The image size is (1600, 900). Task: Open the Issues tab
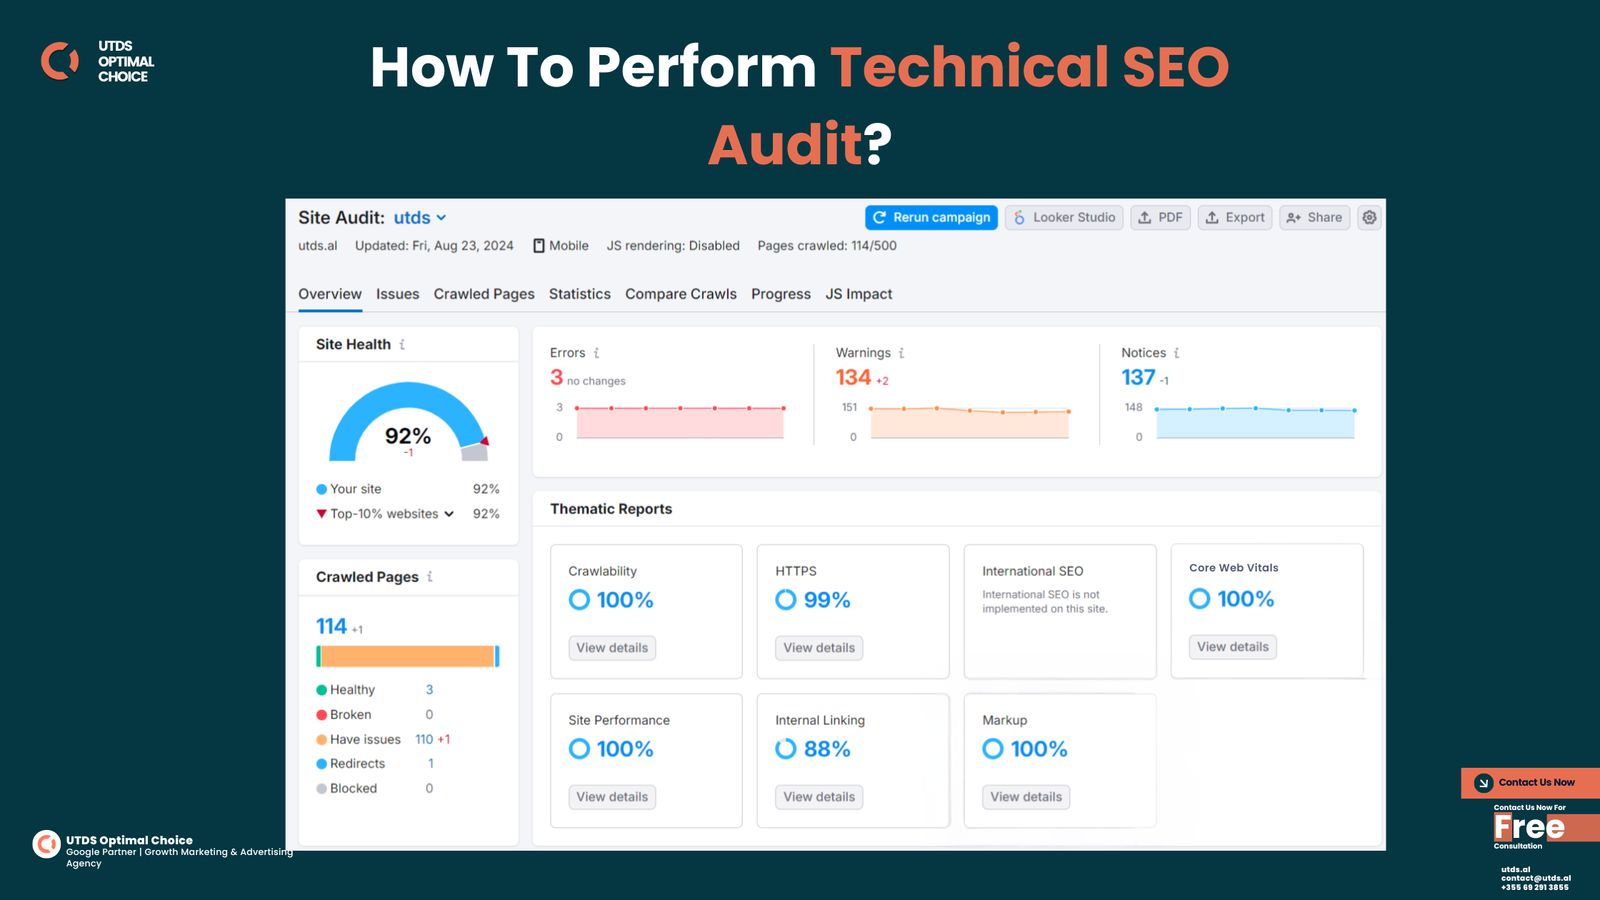point(398,294)
